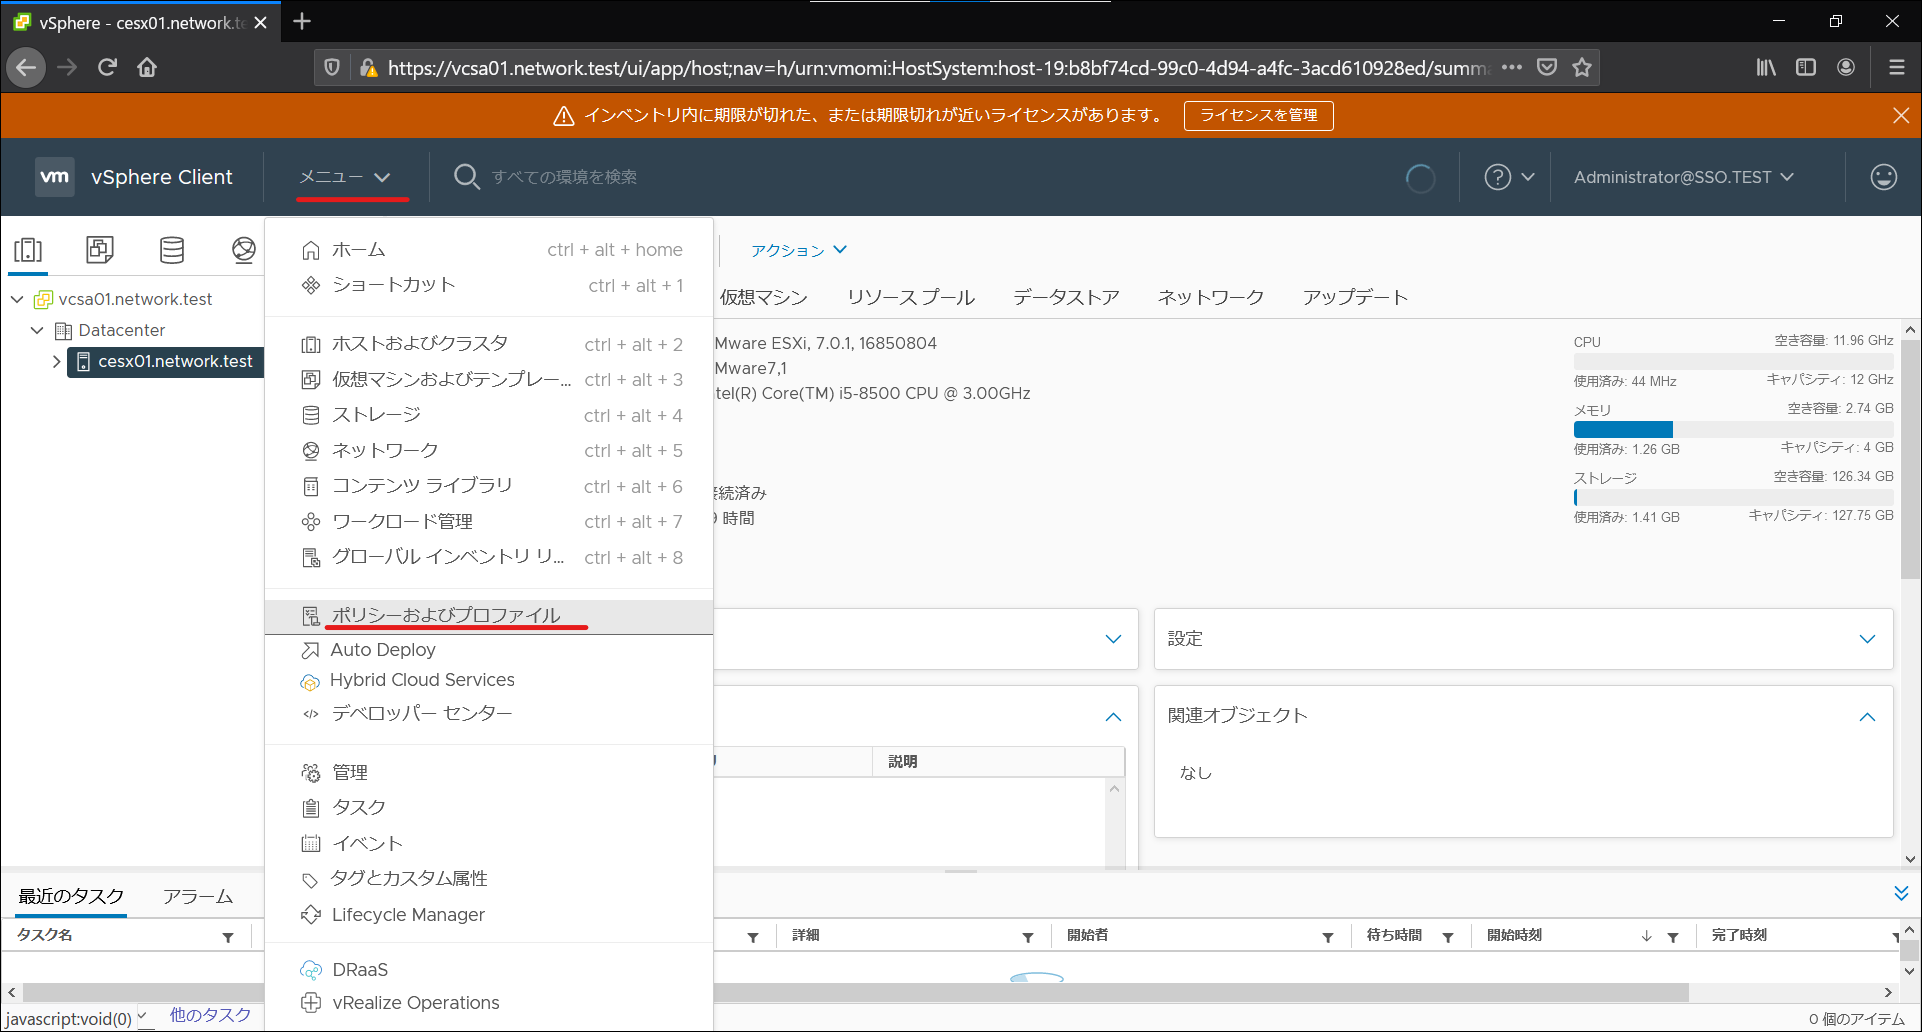This screenshot has height=1032, width=1922.
Task: Switch to アップデート tab
Action: point(1355,297)
